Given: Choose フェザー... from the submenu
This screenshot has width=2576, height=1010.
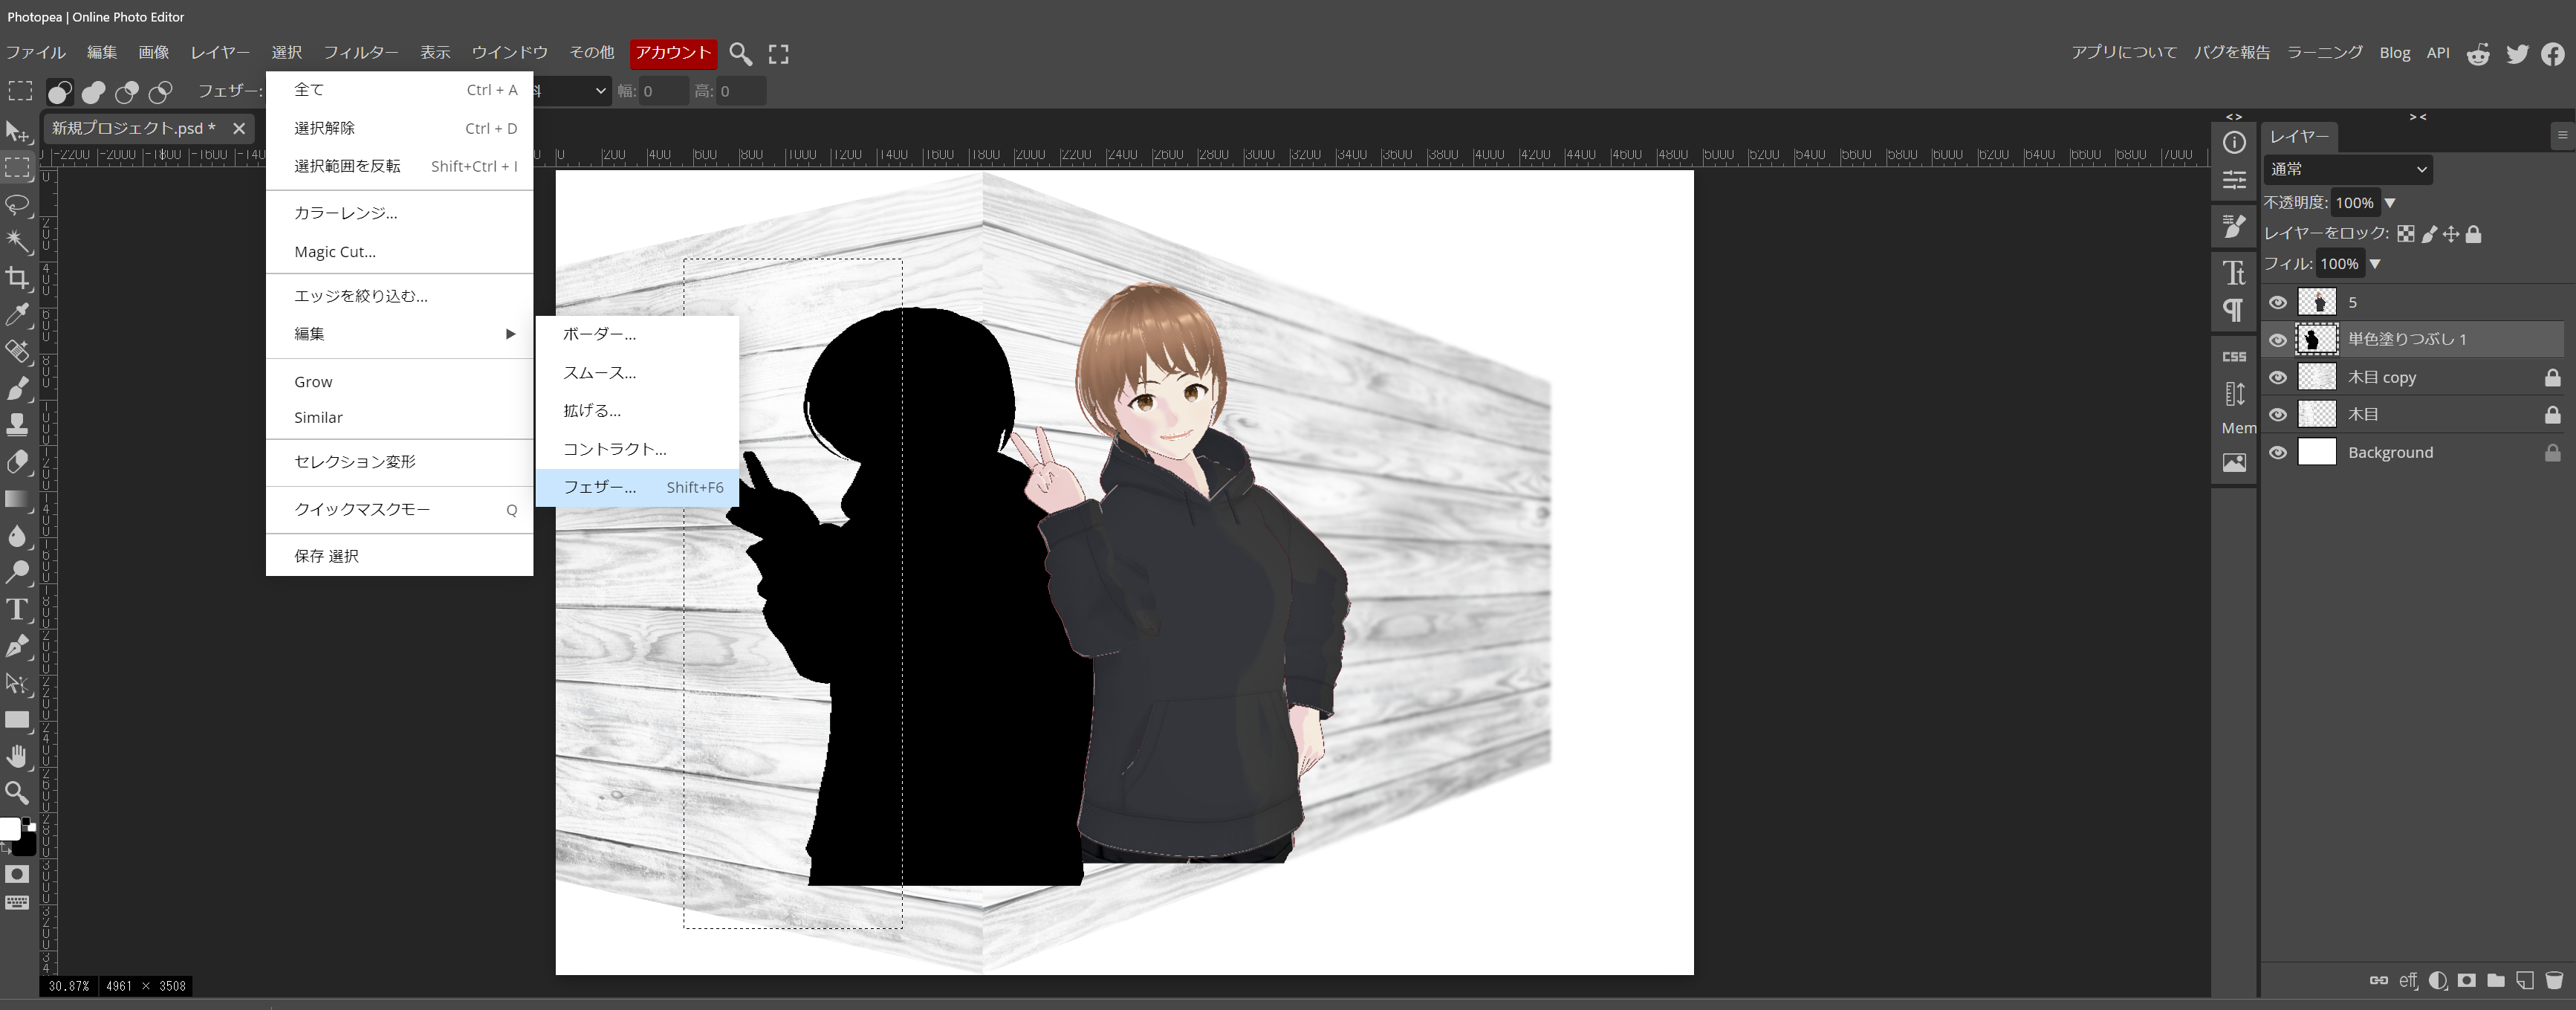Looking at the screenshot, I should (599, 487).
